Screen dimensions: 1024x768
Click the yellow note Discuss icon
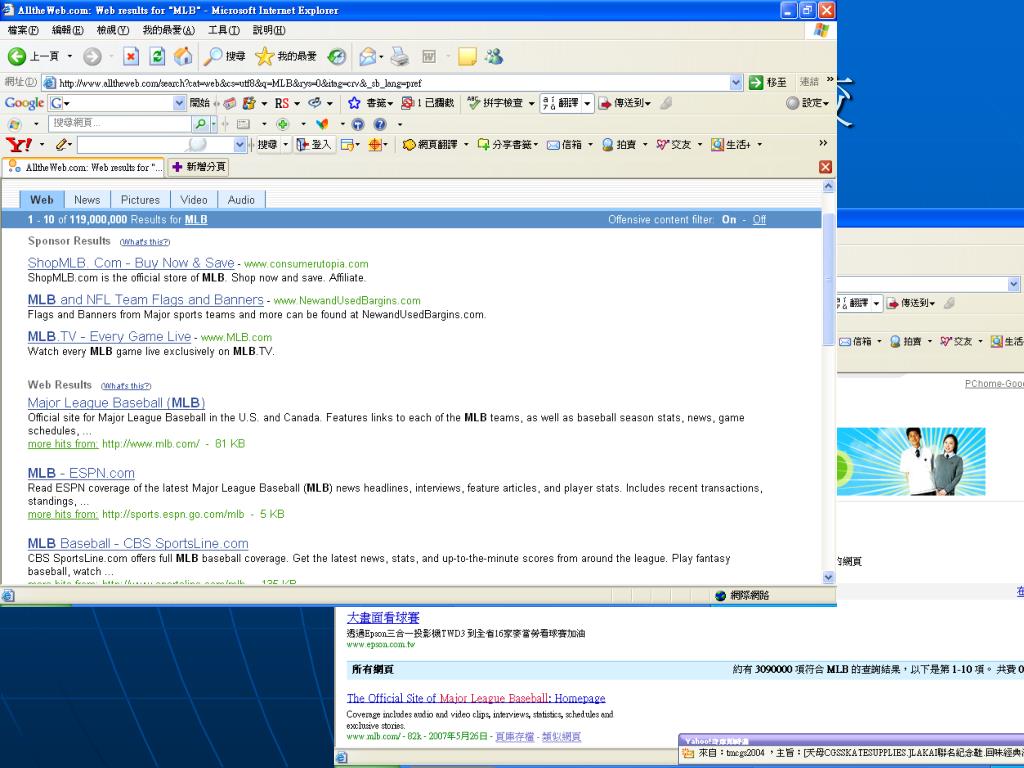[467, 57]
